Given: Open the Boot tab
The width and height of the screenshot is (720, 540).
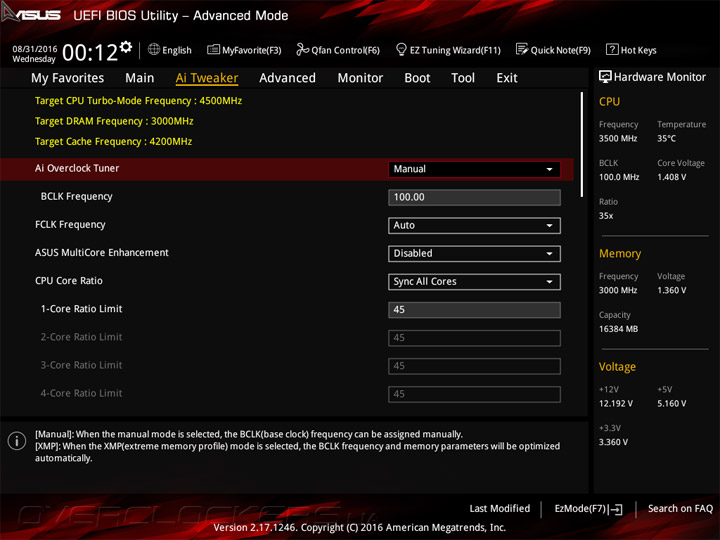Looking at the screenshot, I should click(x=417, y=78).
